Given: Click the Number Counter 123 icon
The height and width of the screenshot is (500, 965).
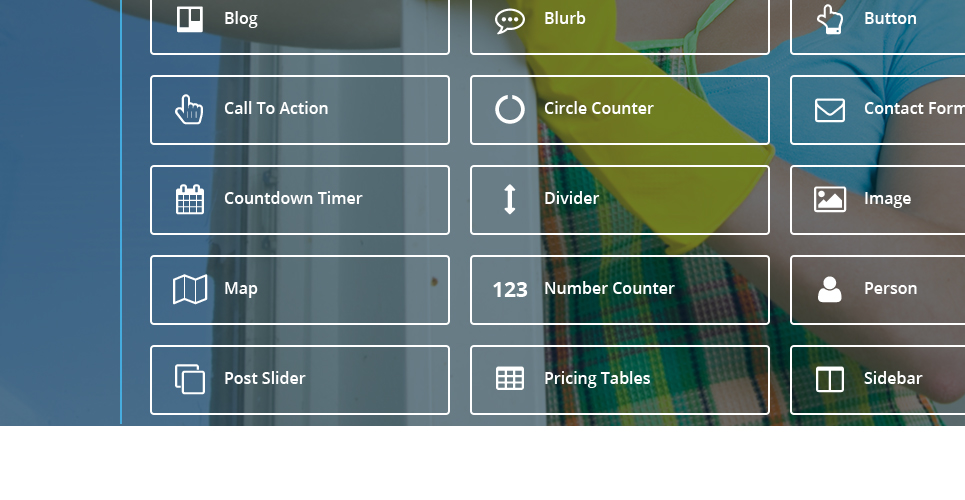Looking at the screenshot, I should click(x=510, y=289).
